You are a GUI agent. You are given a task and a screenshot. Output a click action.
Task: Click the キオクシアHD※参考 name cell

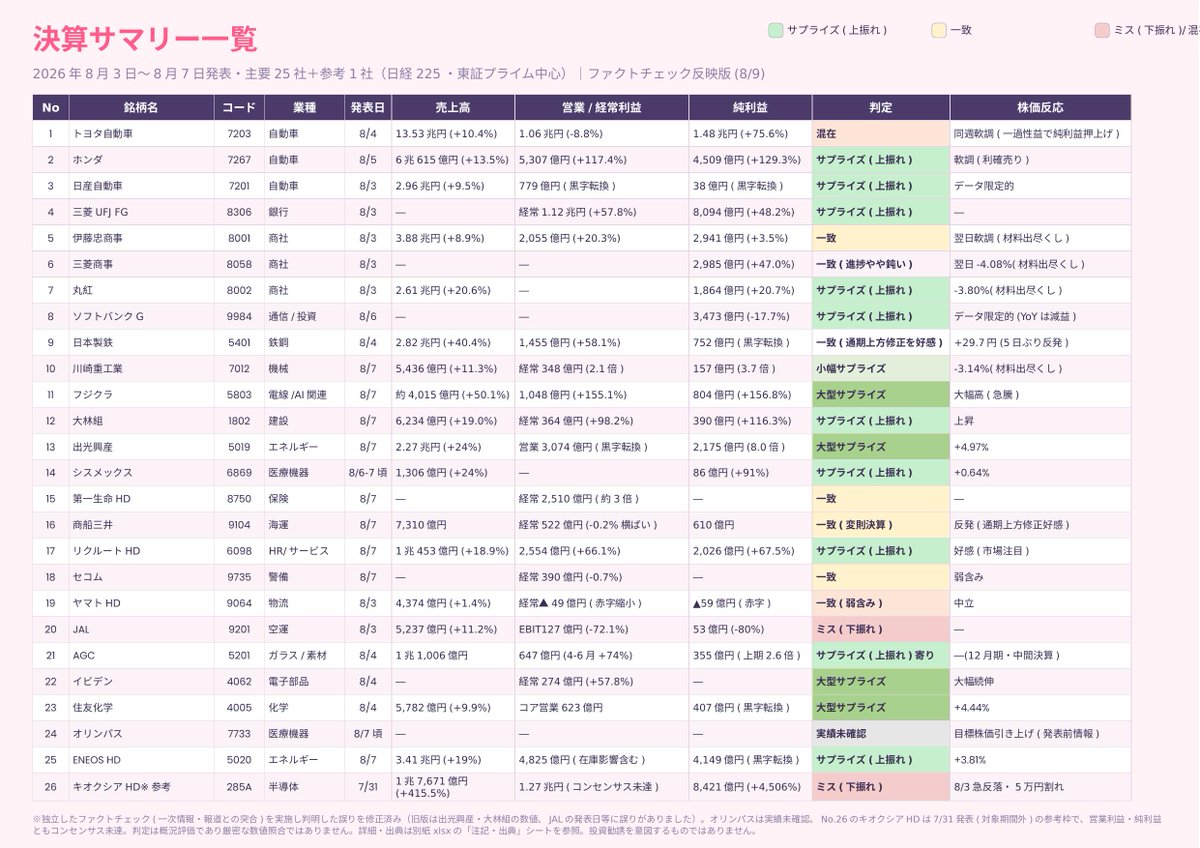coord(141,786)
